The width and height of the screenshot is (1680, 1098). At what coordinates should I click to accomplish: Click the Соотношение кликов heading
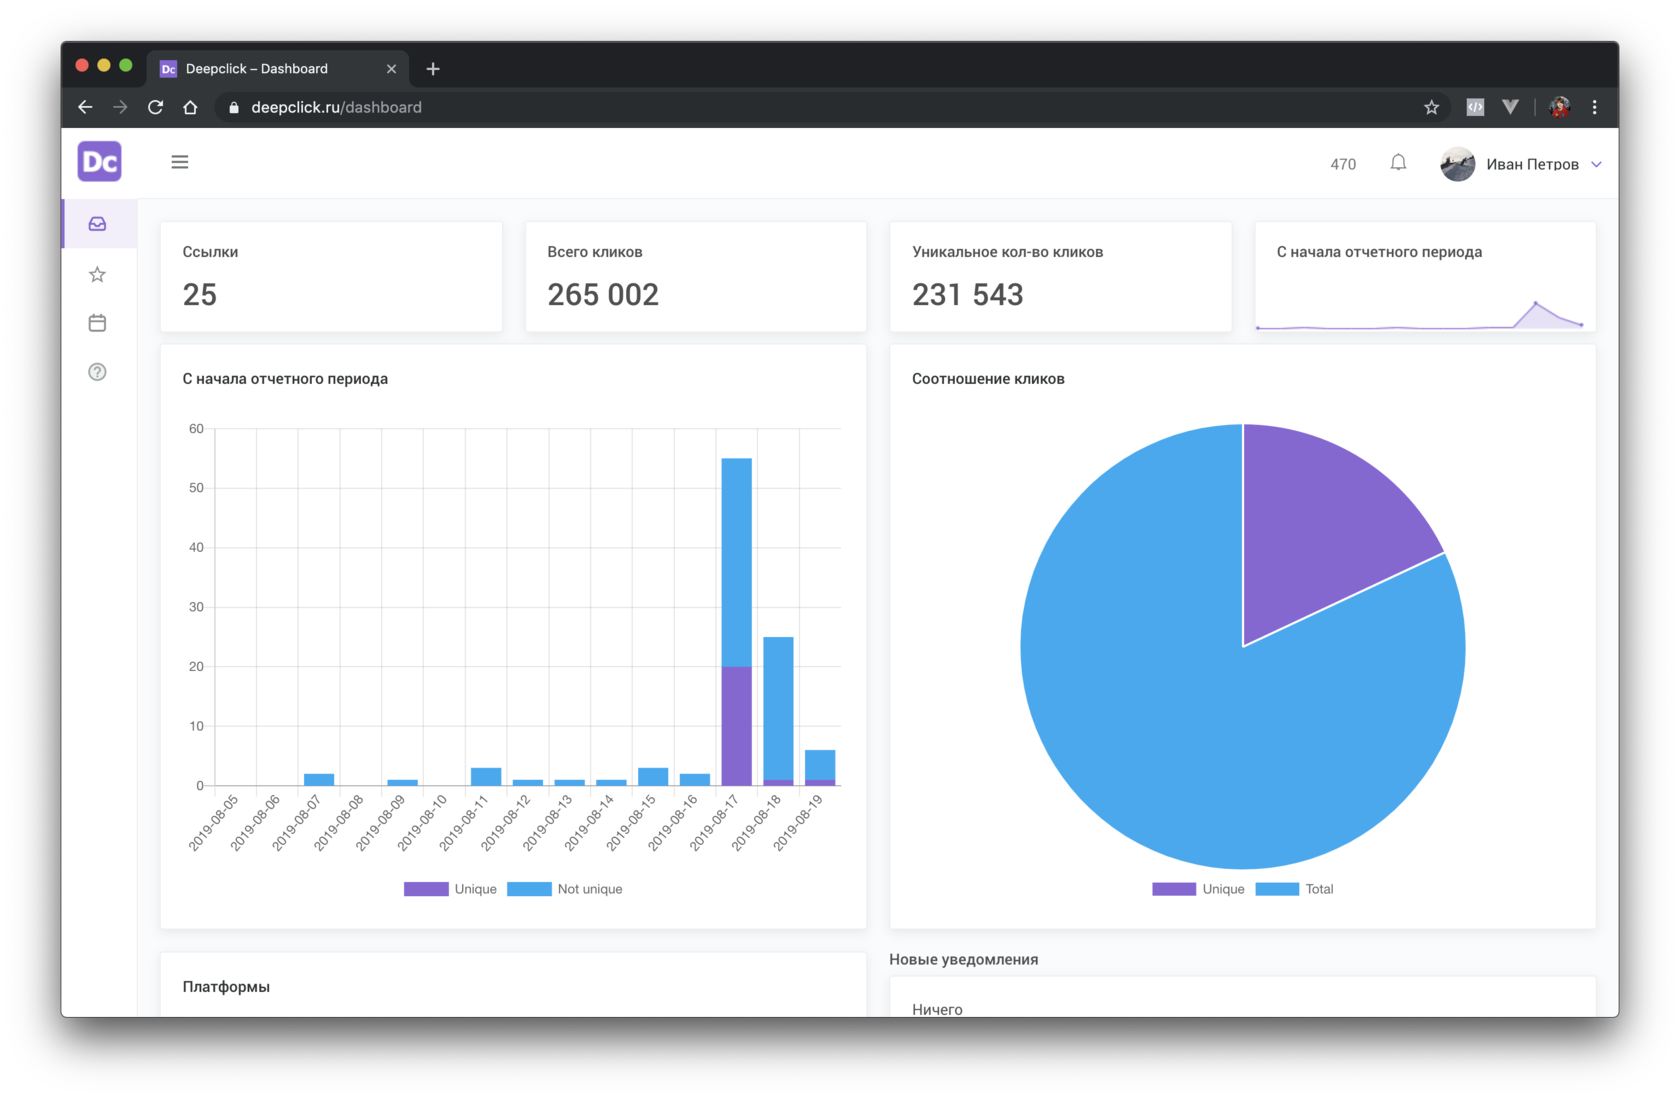pyautogui.click(x=988, y=379)
